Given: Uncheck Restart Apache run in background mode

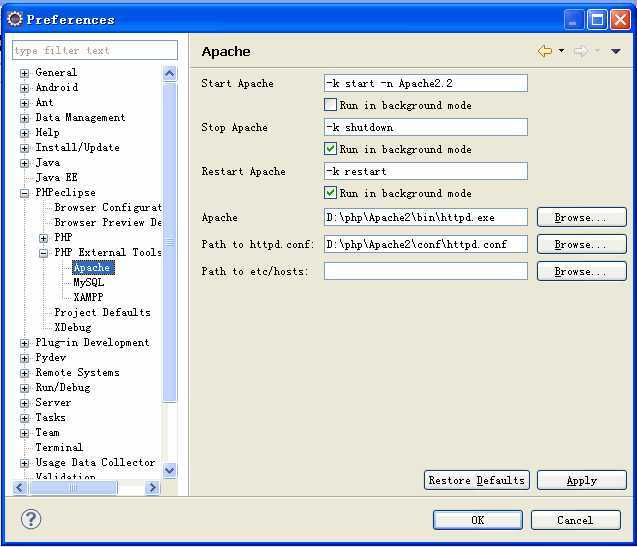Looking at the screenshot, I should (x=330, y=193).
